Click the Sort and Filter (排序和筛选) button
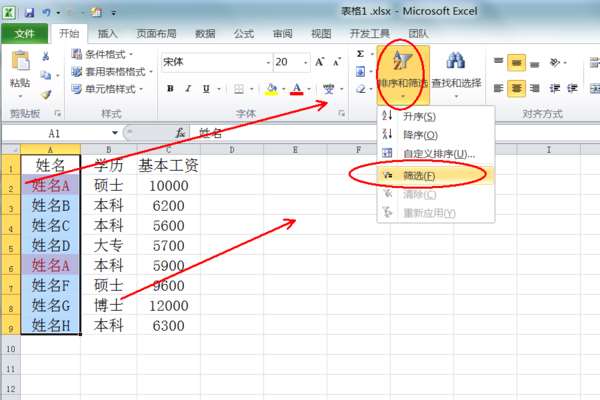The height and width of the screenshot is (400, 600). [x=403, y=75]
